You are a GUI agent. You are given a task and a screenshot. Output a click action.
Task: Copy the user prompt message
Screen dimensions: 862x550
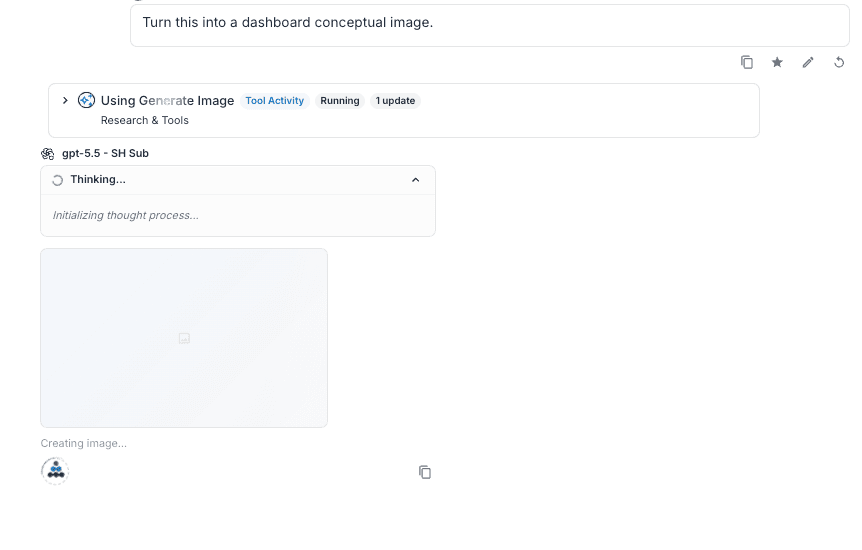point(747,62)
